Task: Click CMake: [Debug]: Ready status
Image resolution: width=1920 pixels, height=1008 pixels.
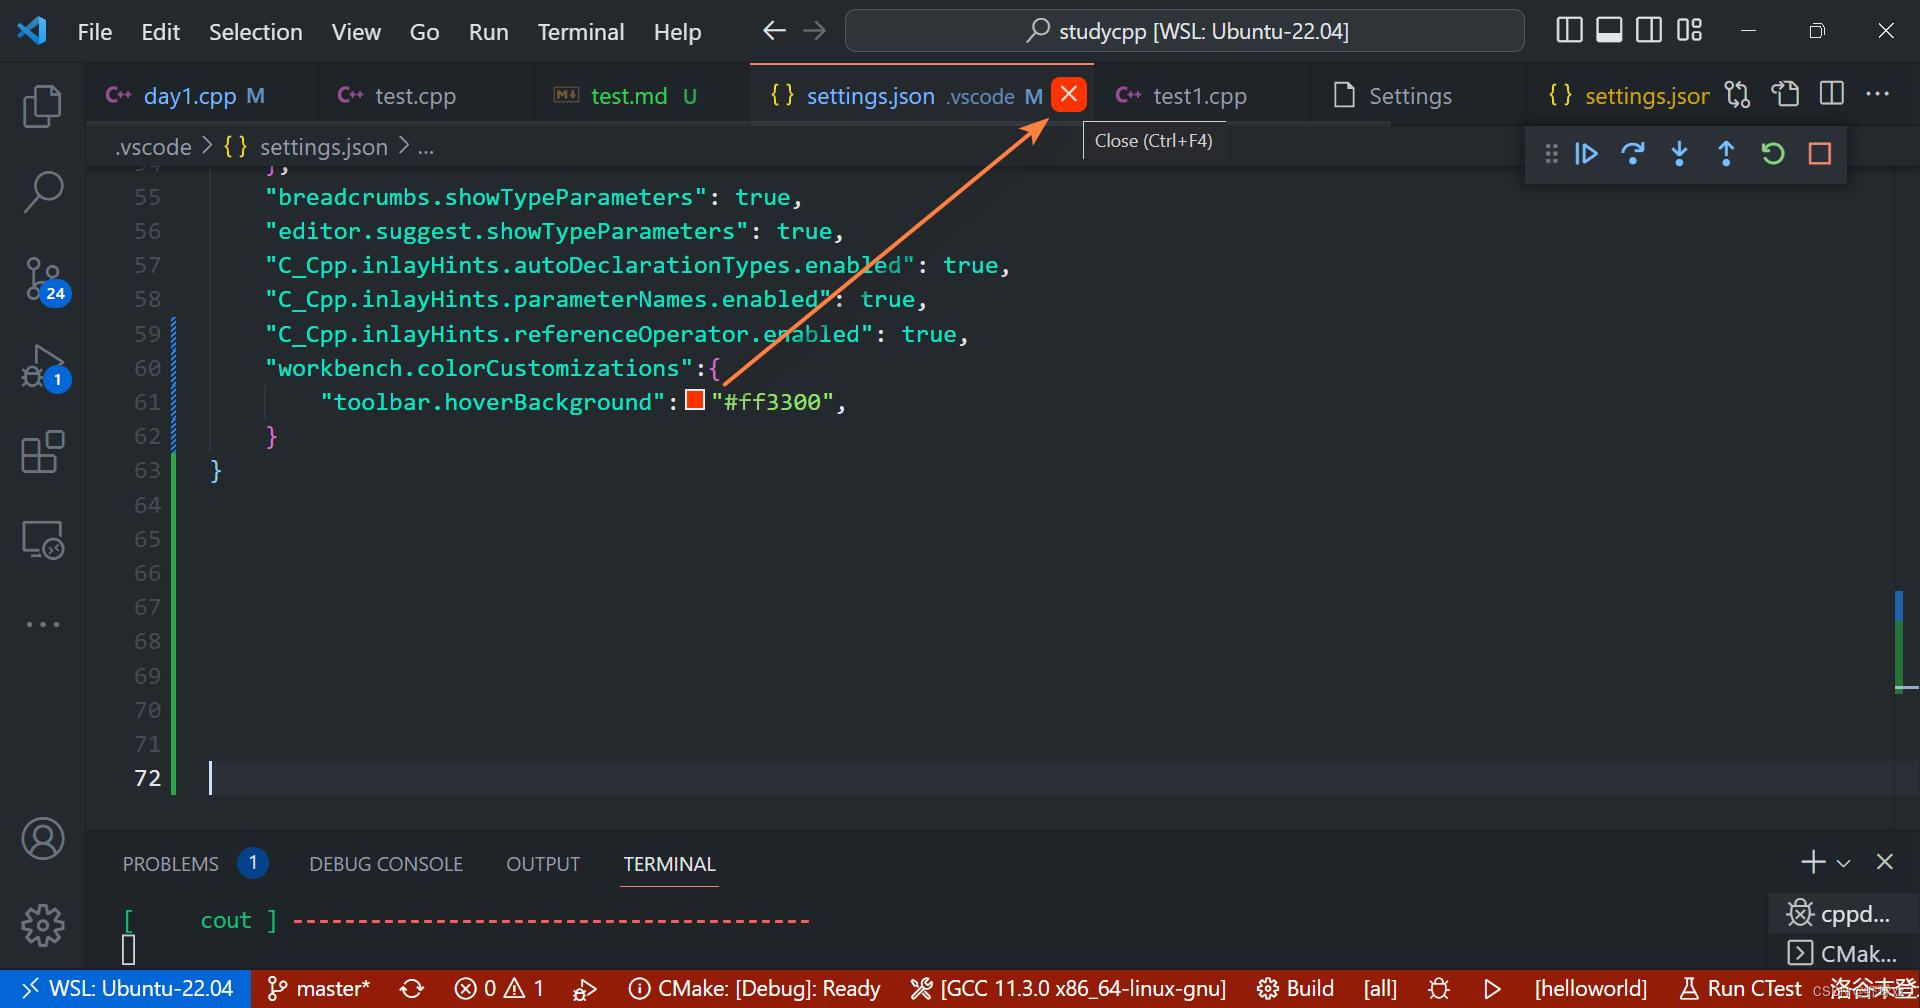Action: pos(755,989)
